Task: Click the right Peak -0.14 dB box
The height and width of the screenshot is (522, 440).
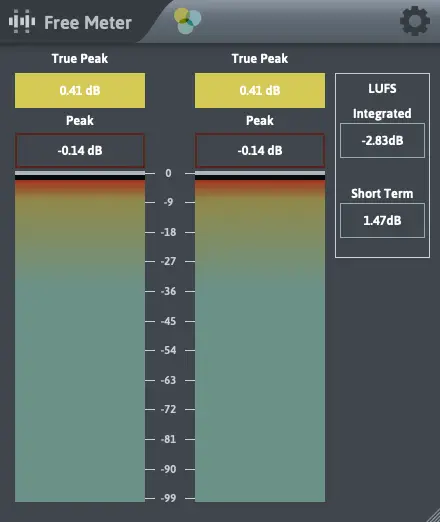Action: coord(260,151)
